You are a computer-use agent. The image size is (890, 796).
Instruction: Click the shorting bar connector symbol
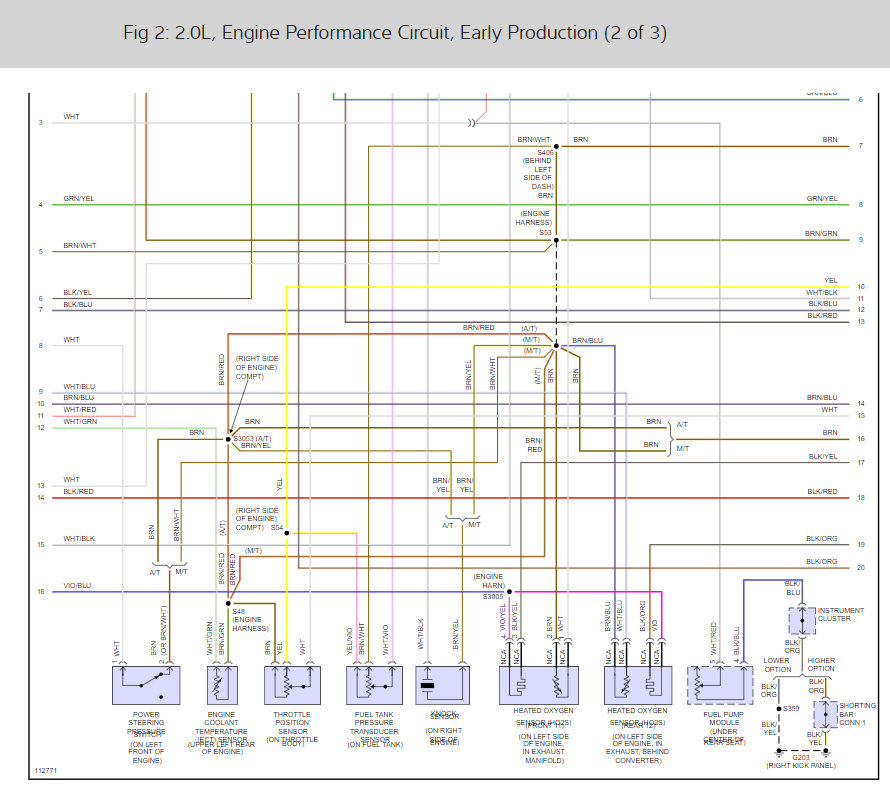[x=826, y=714]
